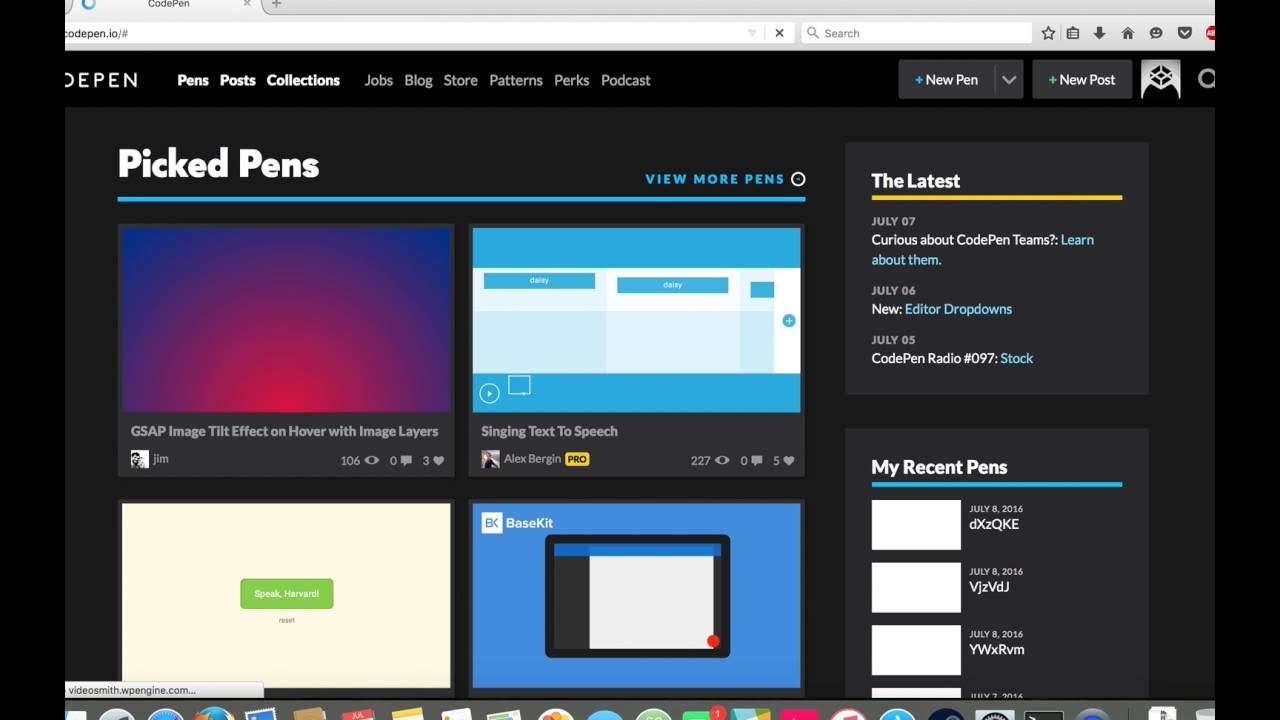This screenshot has width=1280, height=720.
Task: Click comments icon on GSAP Image Tilt pen
Action: [406, 461]
